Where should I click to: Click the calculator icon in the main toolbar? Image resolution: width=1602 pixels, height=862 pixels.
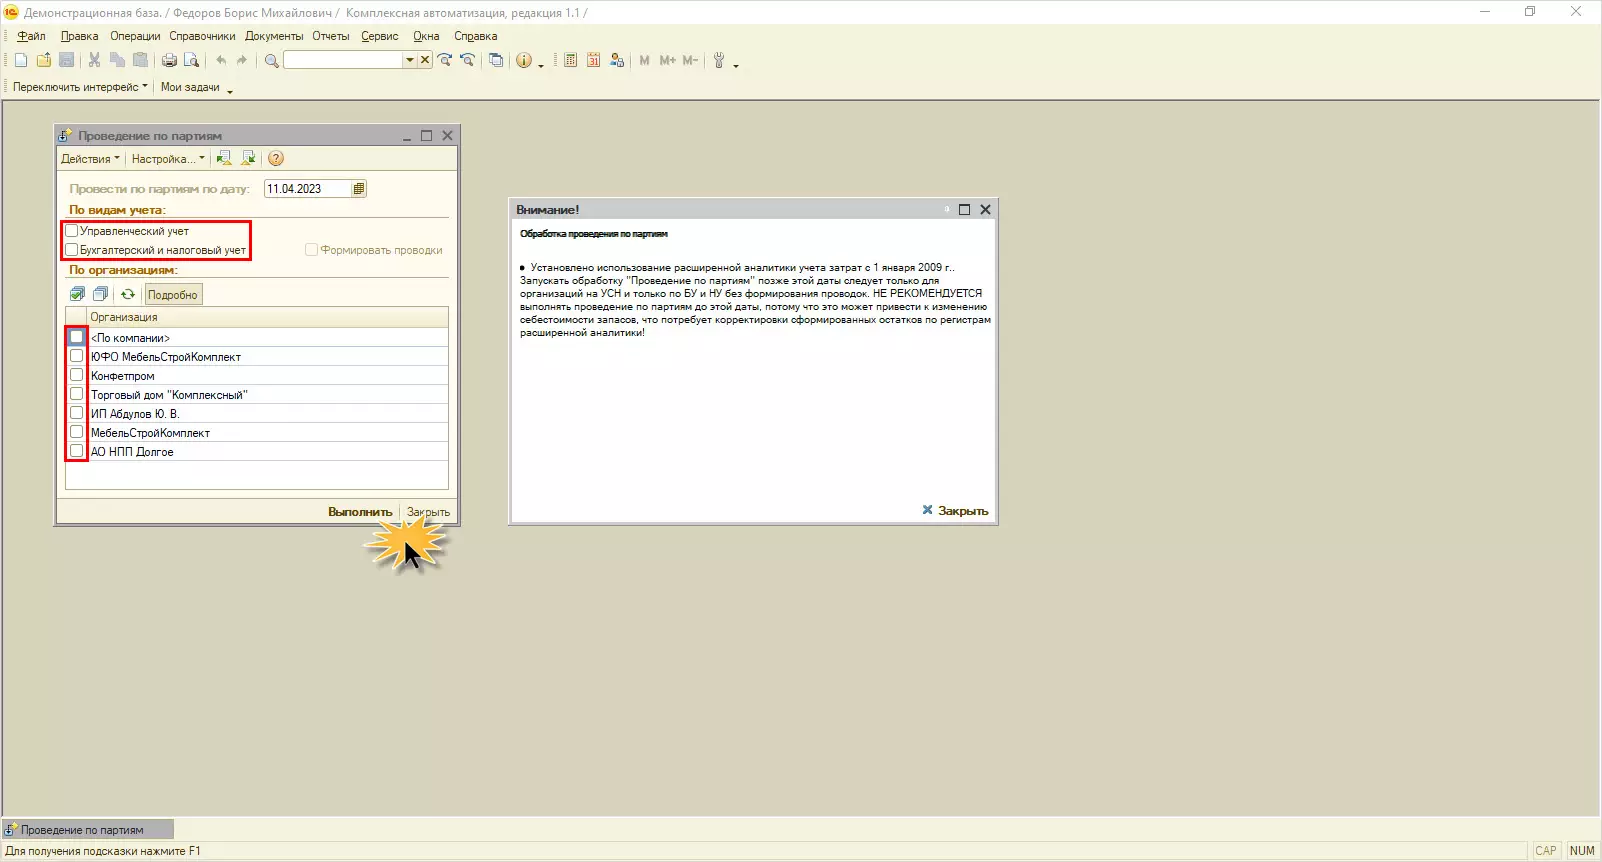(570, 60)
